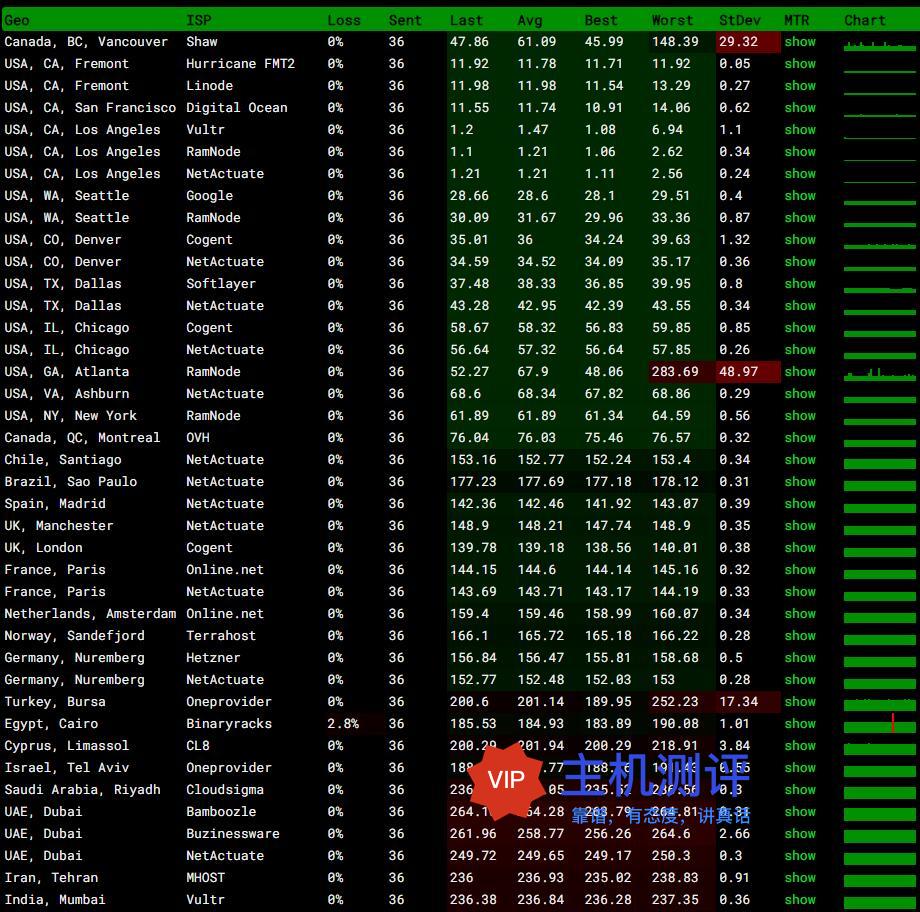Click show for India Mumbai Vultr
This screenshot has height=912, width=920.
(x=800, y=900)
